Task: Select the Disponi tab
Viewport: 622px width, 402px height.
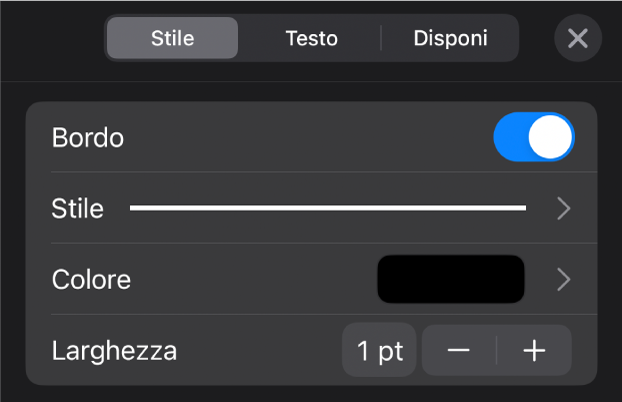Action: pos(450,39)
